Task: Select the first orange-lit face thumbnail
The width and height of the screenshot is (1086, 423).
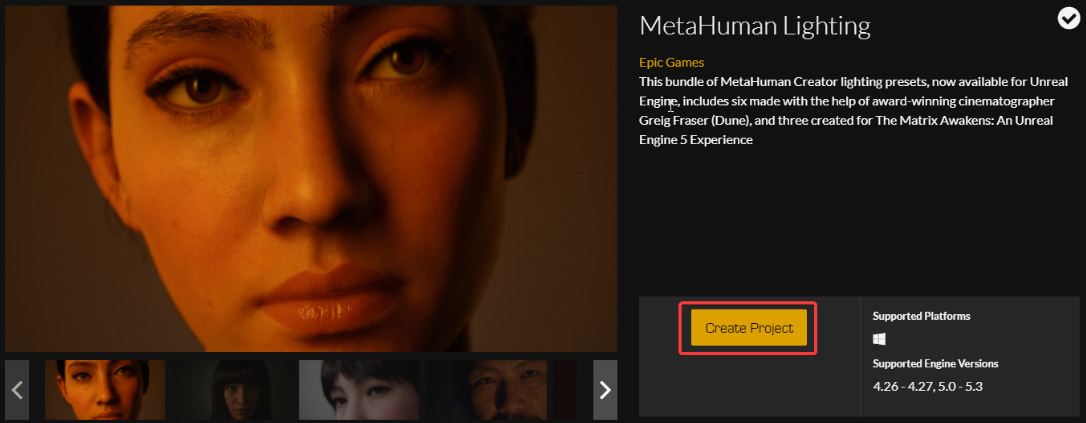Action: [105, 390]
